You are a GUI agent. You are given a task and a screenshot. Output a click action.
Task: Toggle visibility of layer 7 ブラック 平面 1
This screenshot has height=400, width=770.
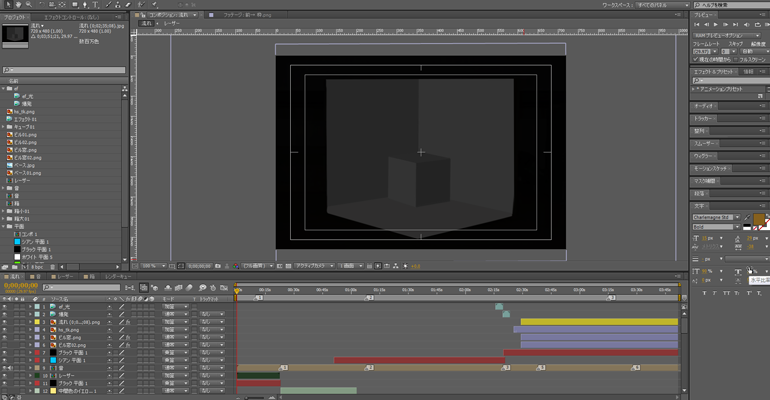[5, 353]
